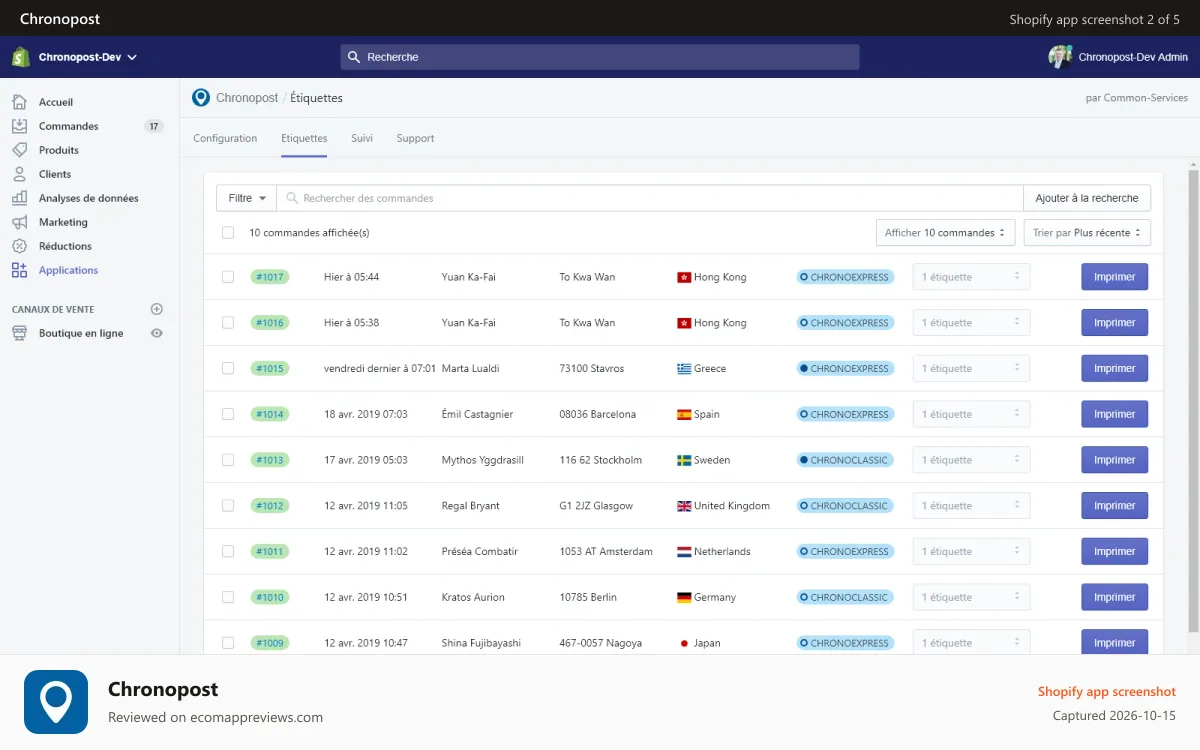Print label for order #1017
The image size is (1200, 750).
(x=1114, y=277)
